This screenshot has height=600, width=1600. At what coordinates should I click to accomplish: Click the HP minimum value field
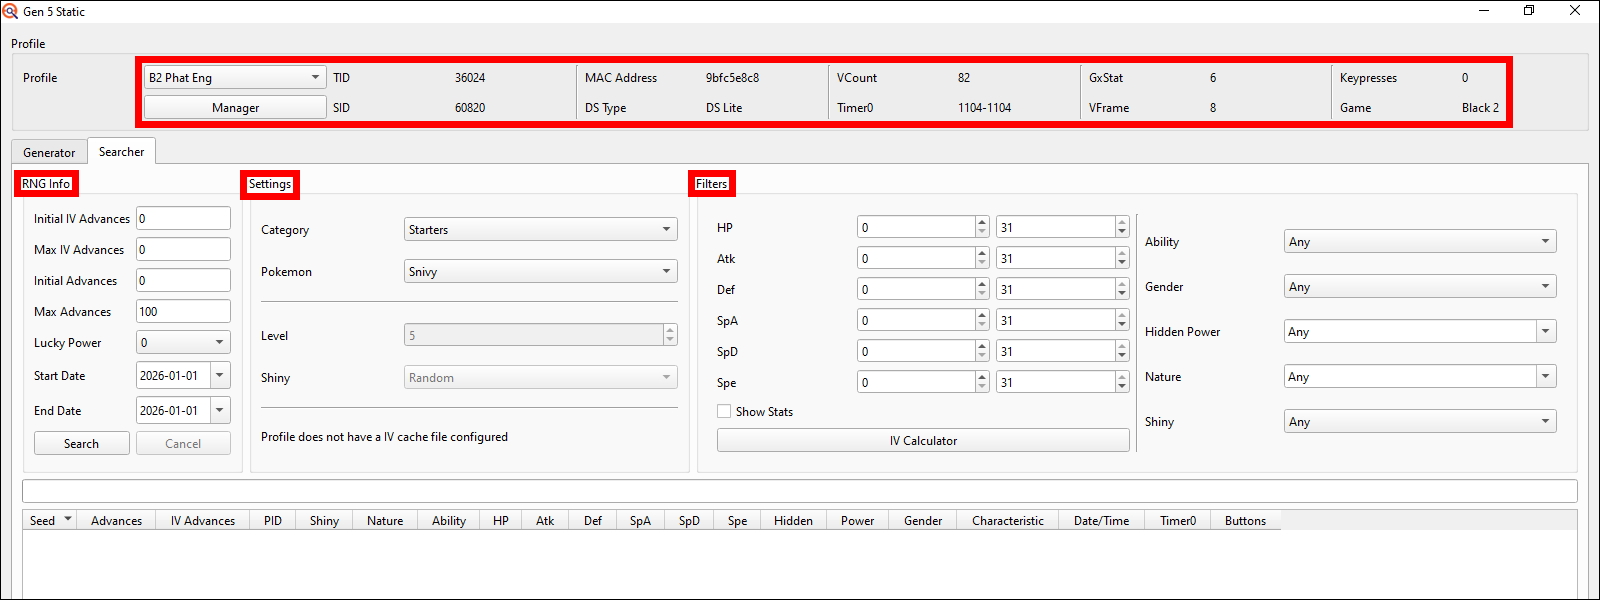tap(916, 227)
